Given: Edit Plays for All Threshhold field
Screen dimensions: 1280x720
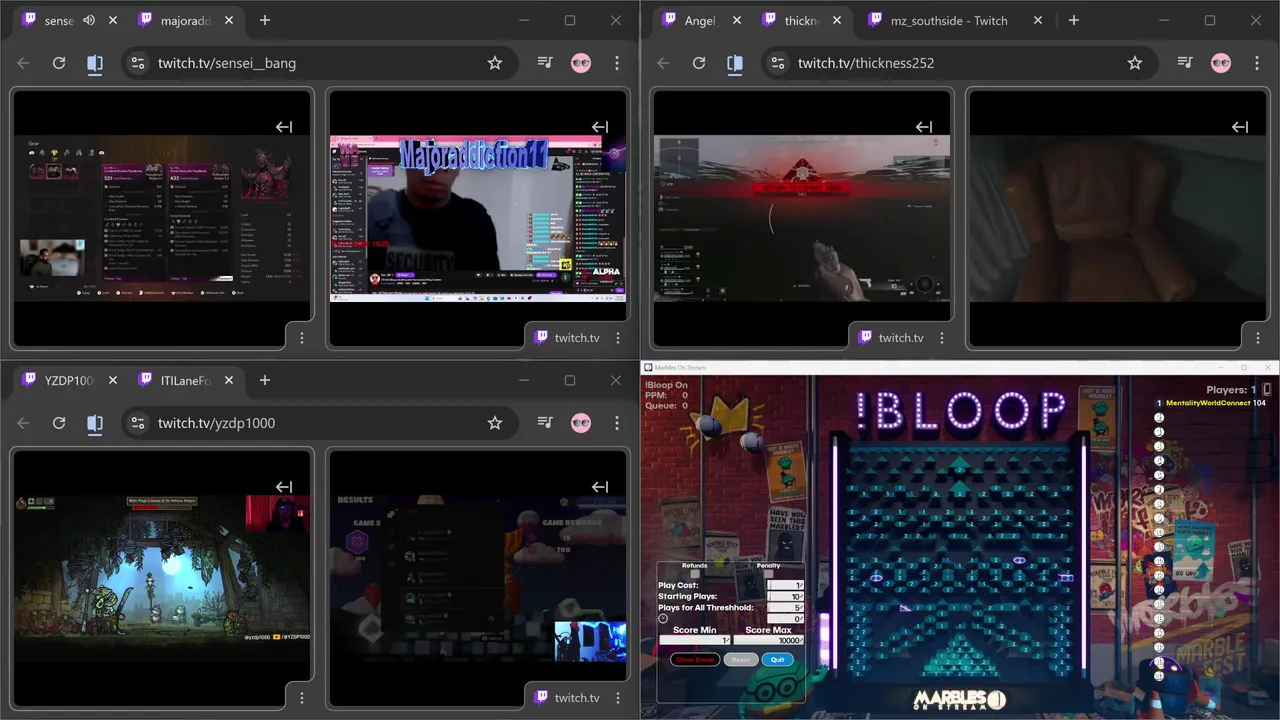Looking at the screenshot, I should click(x=785, y=607).
